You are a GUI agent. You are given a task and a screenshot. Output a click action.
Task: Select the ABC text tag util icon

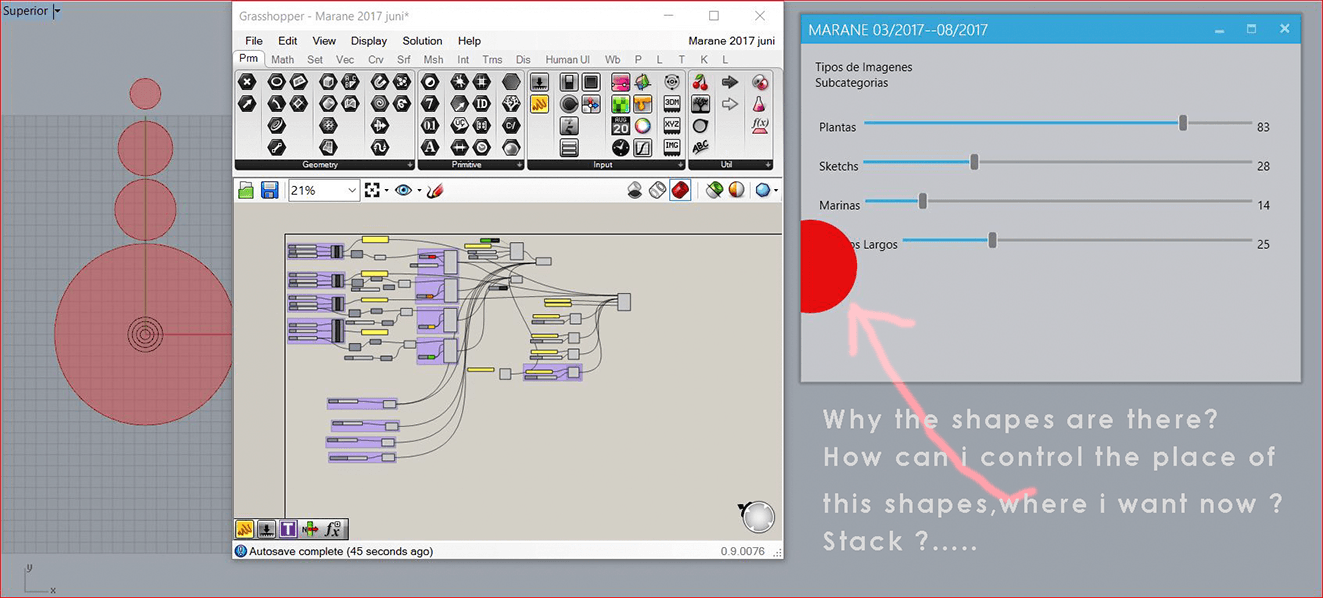pos(700,148)
